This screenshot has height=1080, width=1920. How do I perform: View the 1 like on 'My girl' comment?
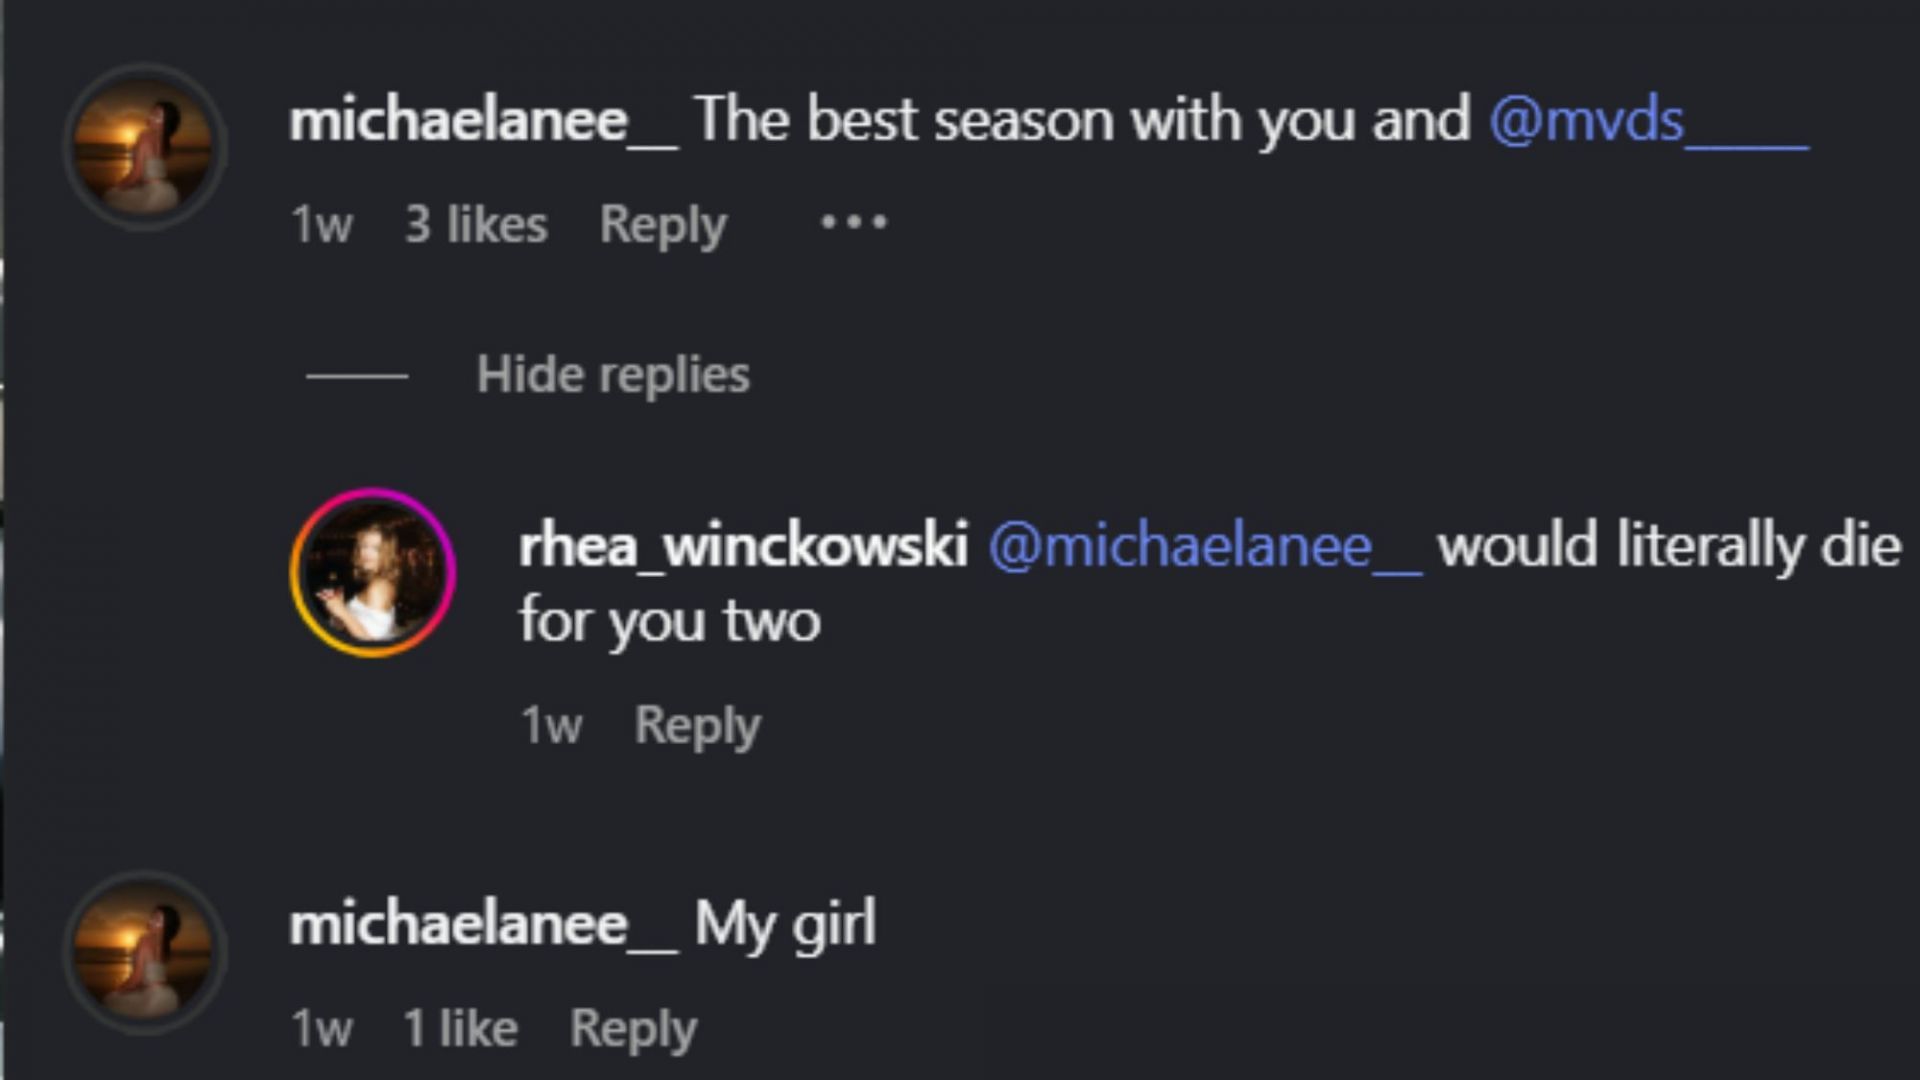460,1028
